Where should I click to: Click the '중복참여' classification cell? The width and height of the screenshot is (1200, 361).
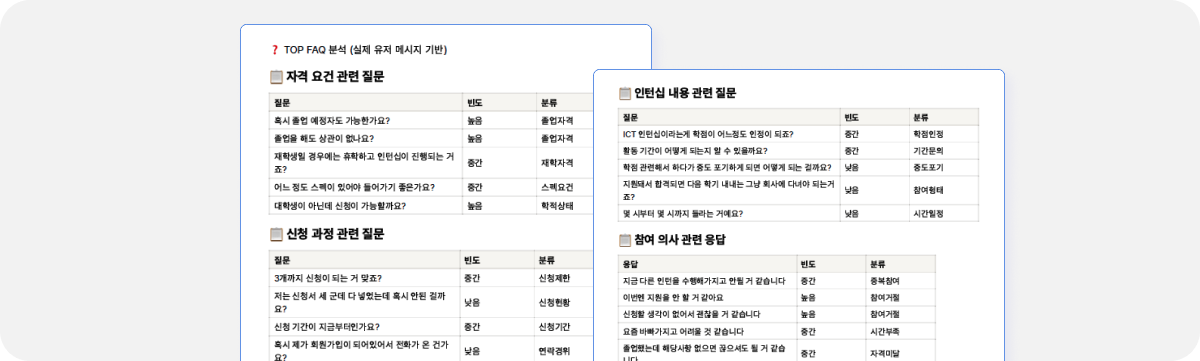click(x=886, y=281)
